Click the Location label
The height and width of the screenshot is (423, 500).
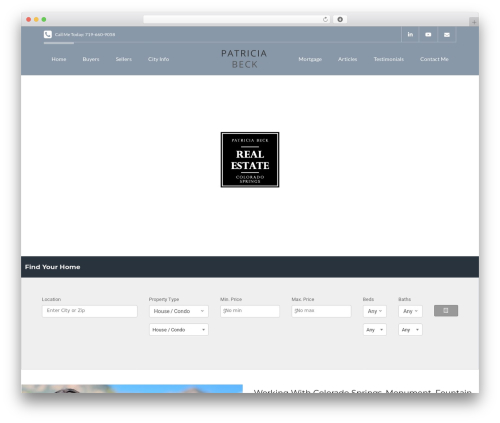coord(51,299)
